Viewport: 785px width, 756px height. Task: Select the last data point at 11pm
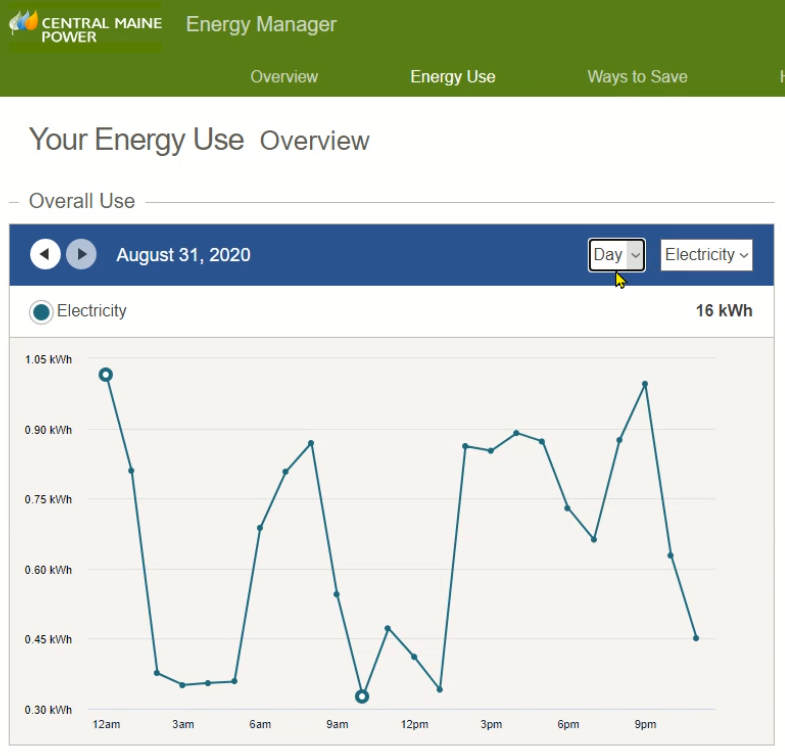(x=696, y=638)
